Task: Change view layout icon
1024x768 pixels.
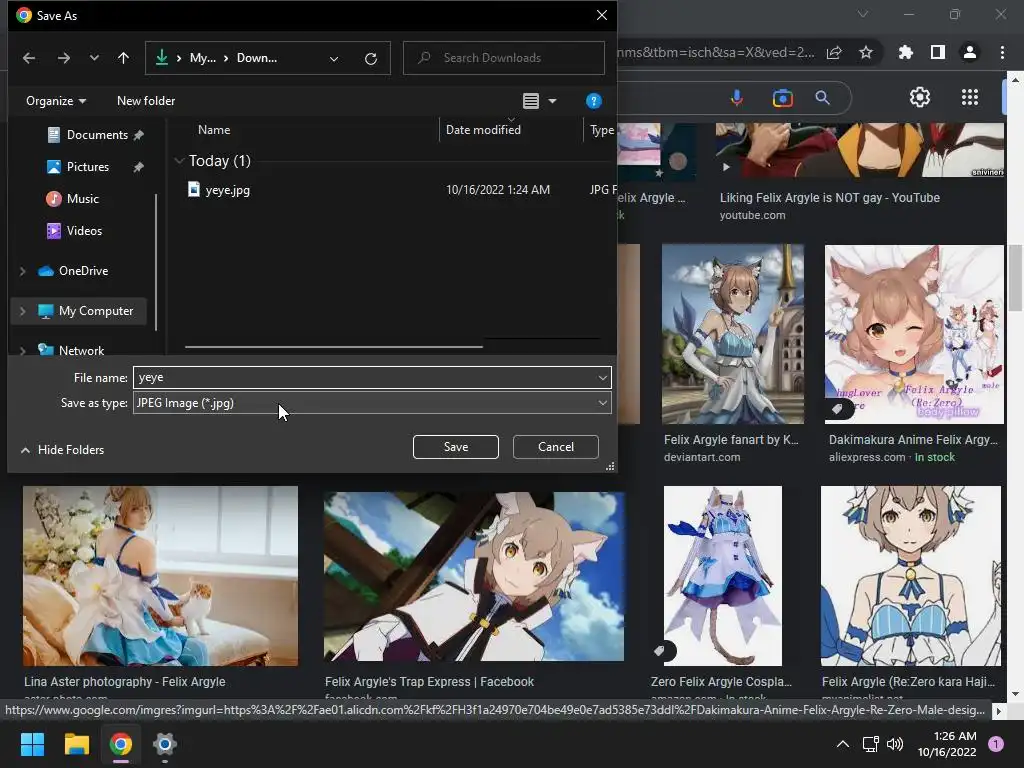Action: (531, 101)
